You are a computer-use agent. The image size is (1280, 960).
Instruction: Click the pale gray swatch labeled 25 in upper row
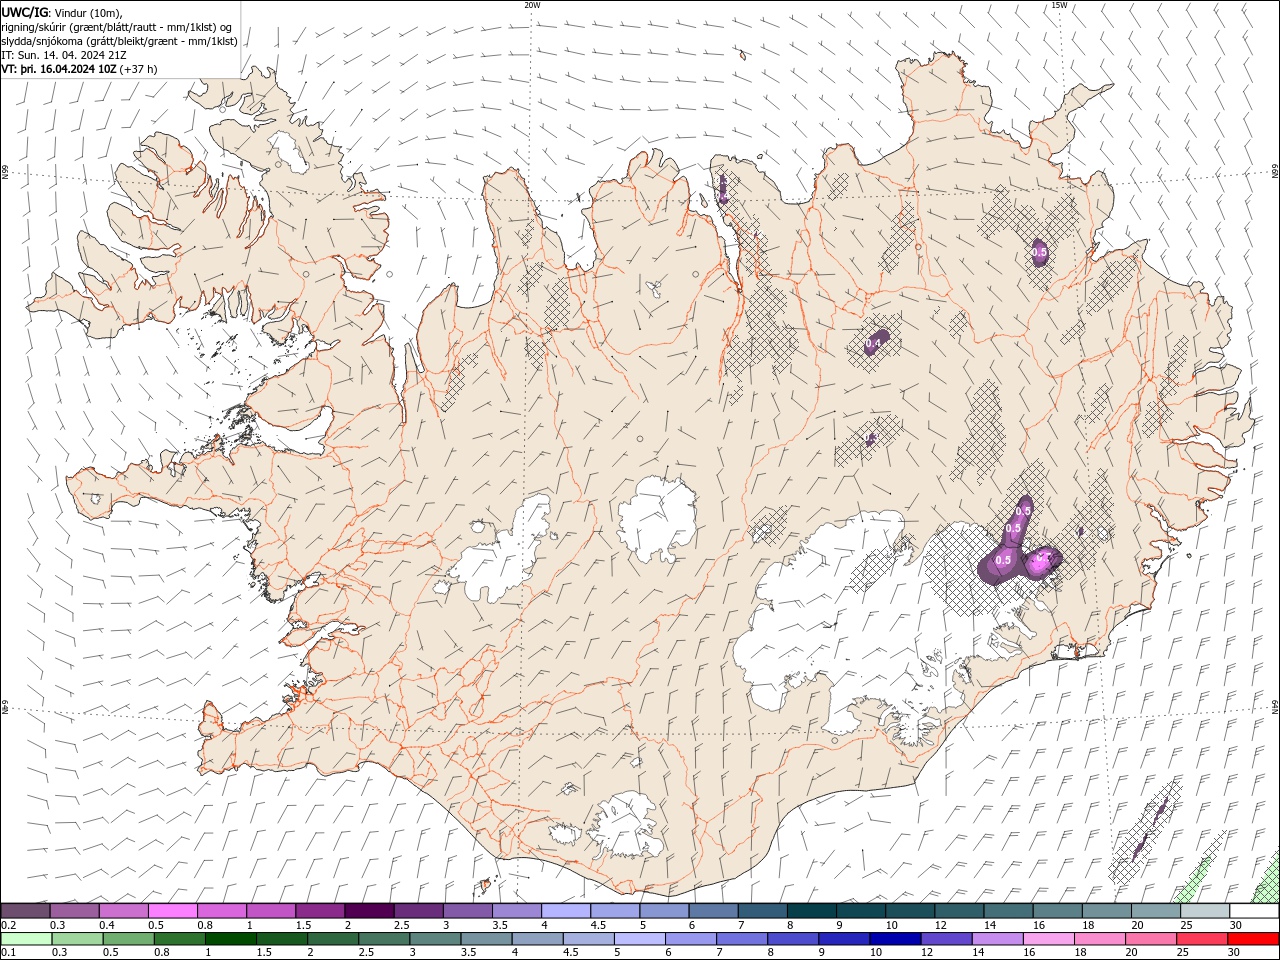point(1205,911)
